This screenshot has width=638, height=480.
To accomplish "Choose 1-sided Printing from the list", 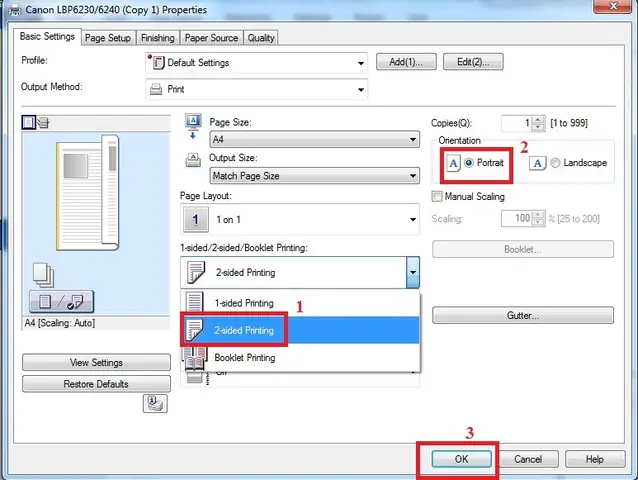I will point(300,303).
